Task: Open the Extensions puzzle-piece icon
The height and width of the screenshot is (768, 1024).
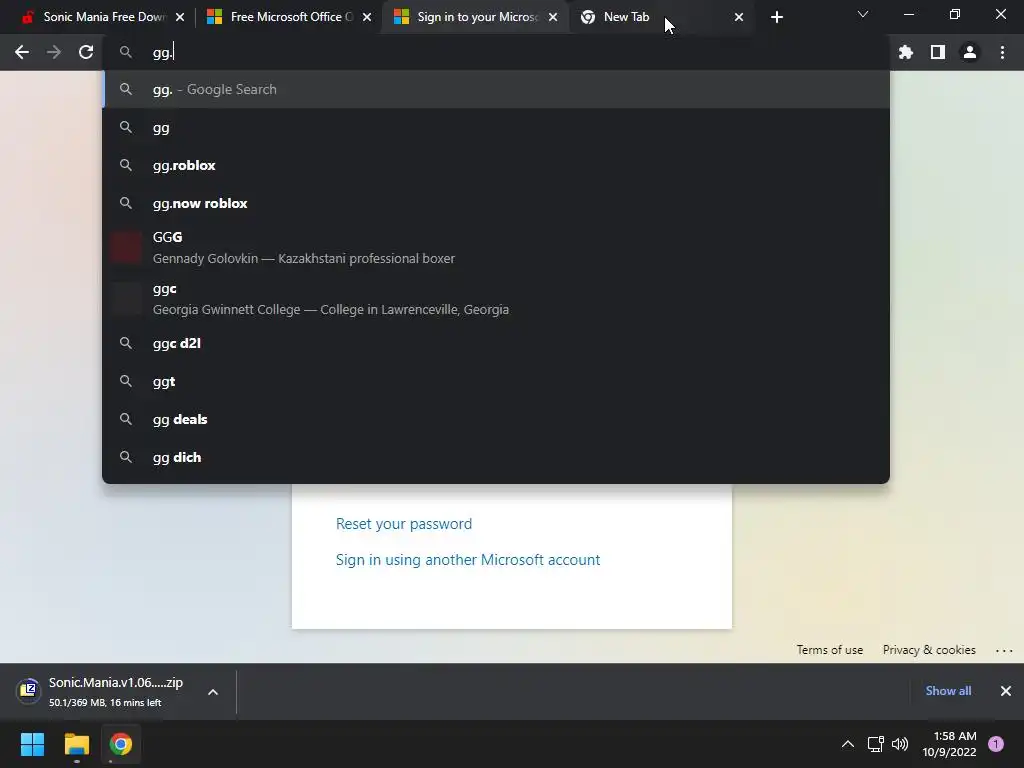Action: pyautogui.click(x=906, y=52)
